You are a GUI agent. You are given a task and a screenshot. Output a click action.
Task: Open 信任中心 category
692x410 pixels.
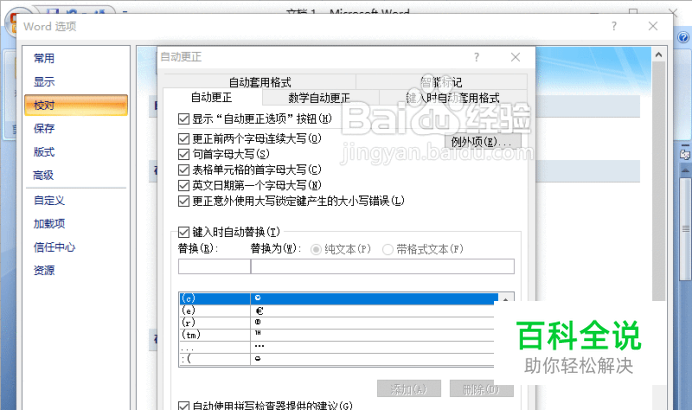(54, 247)
